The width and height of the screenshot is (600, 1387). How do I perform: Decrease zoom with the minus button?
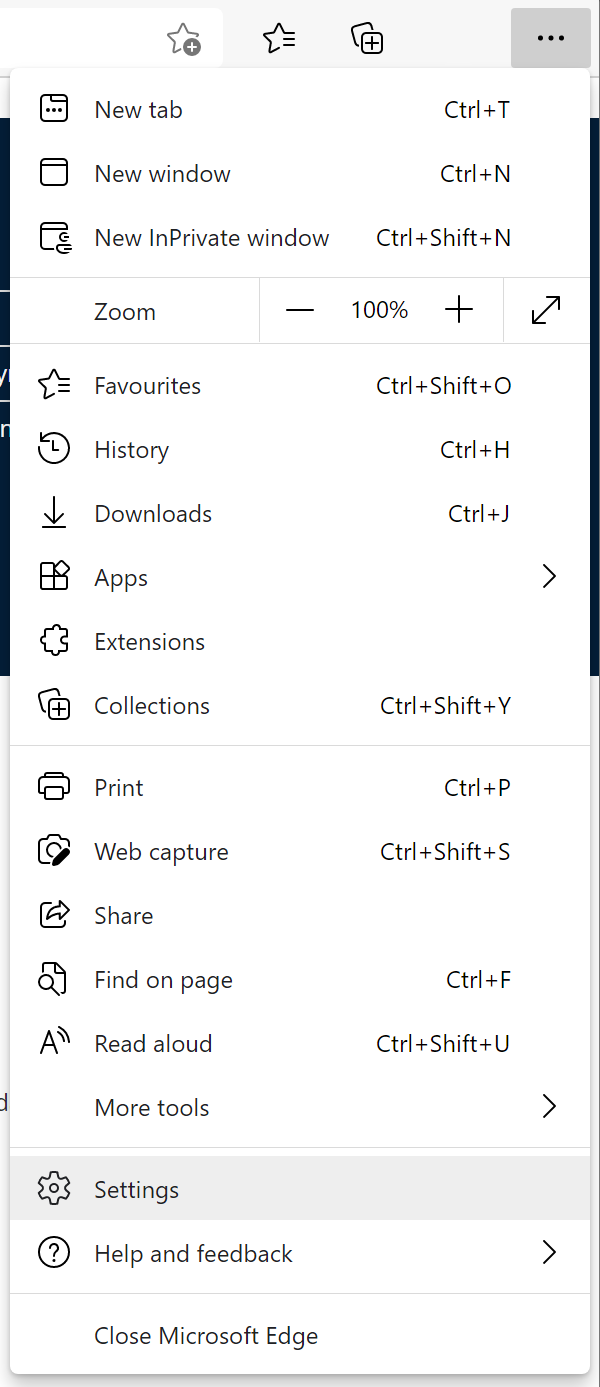point(300,310)
